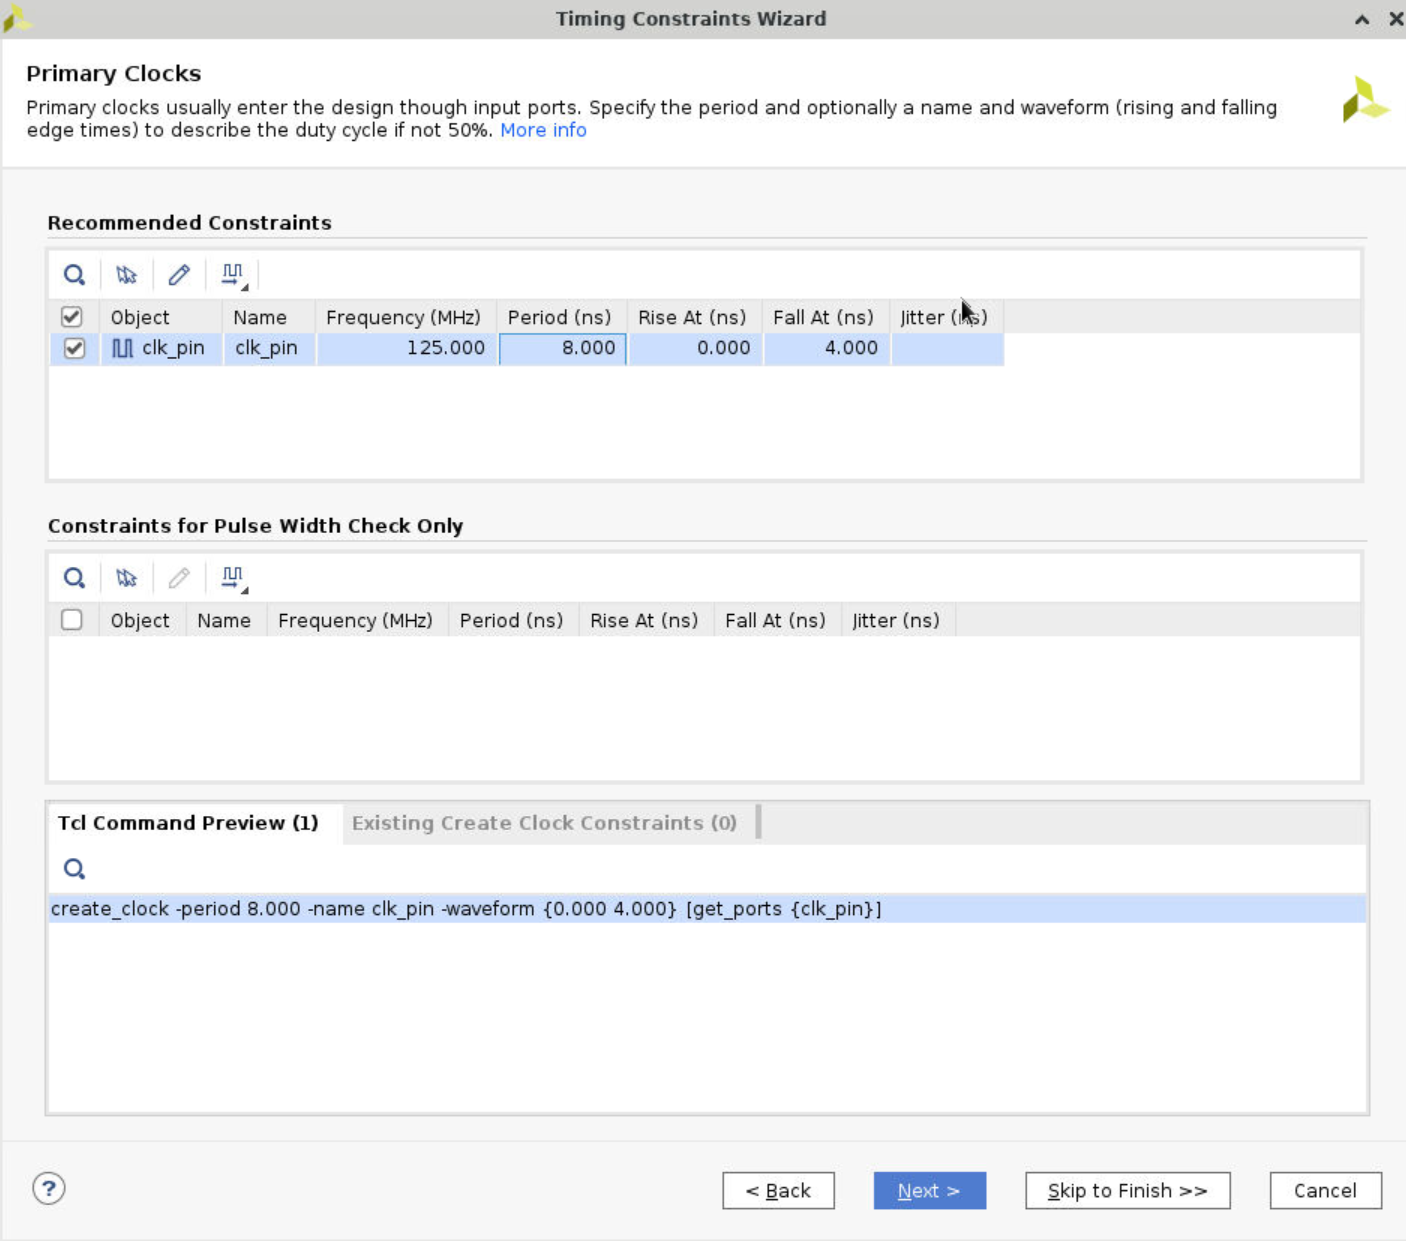1406x1241 pixels.
Task: Click pencil edit icon in Recommended Constraints
Action: point(179,275)
